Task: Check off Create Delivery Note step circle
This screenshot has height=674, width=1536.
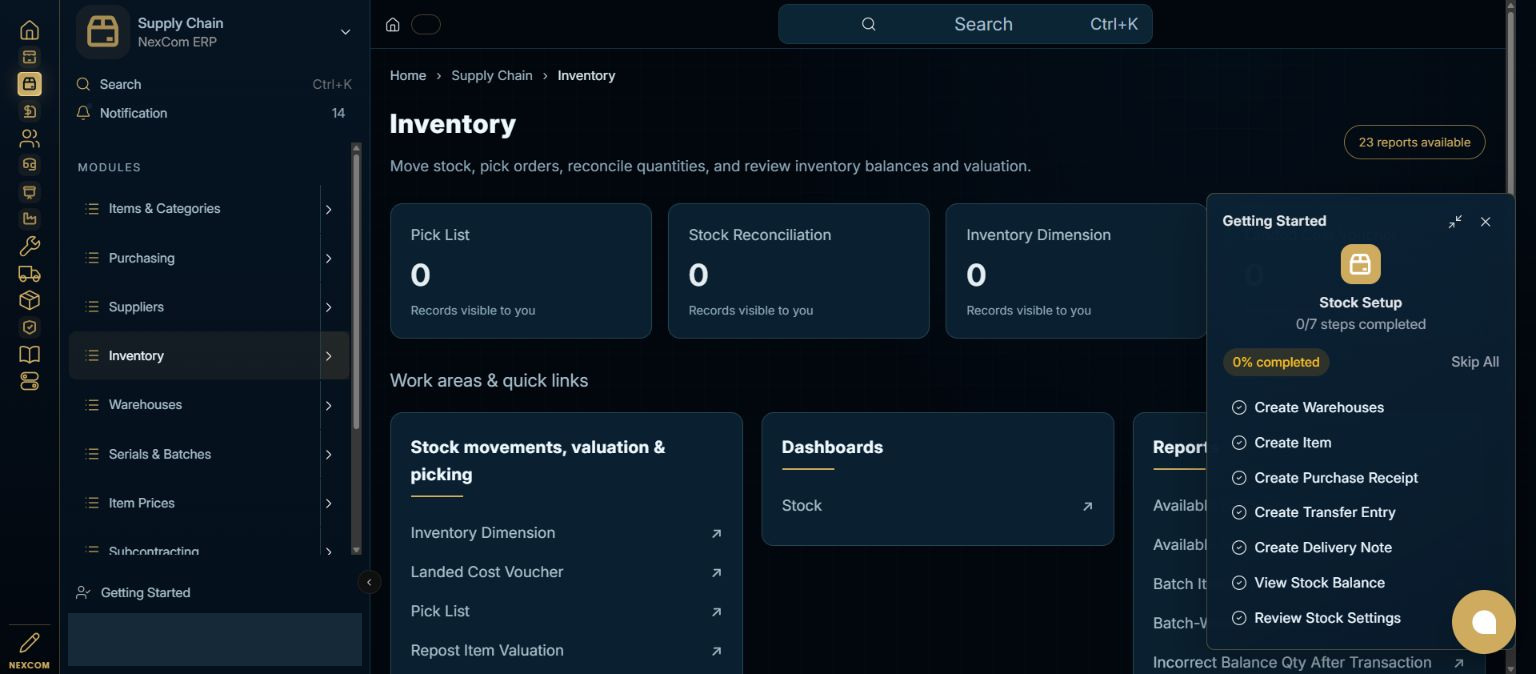Action: coord(1239,548)
